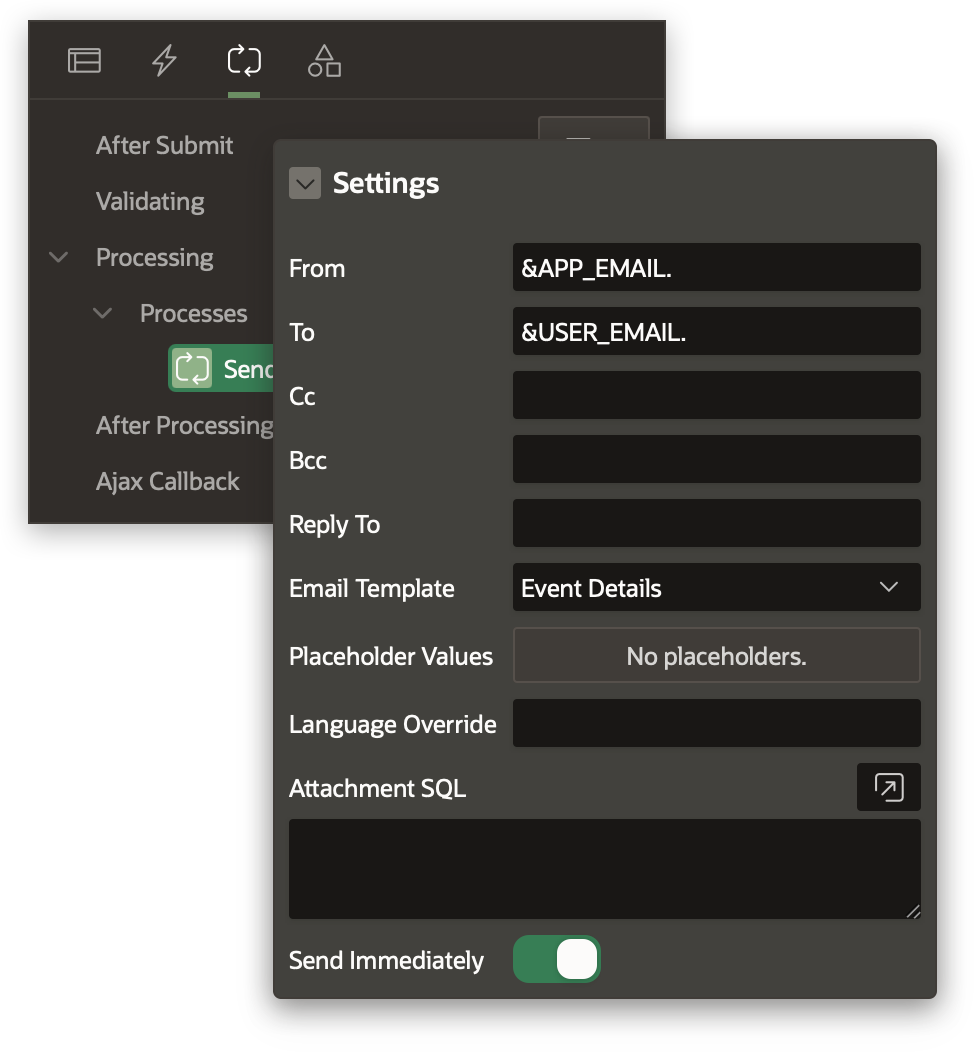Open Attachment SQL code editor popup icon
The image size is (974, 1052).
[x=888, y=788]
